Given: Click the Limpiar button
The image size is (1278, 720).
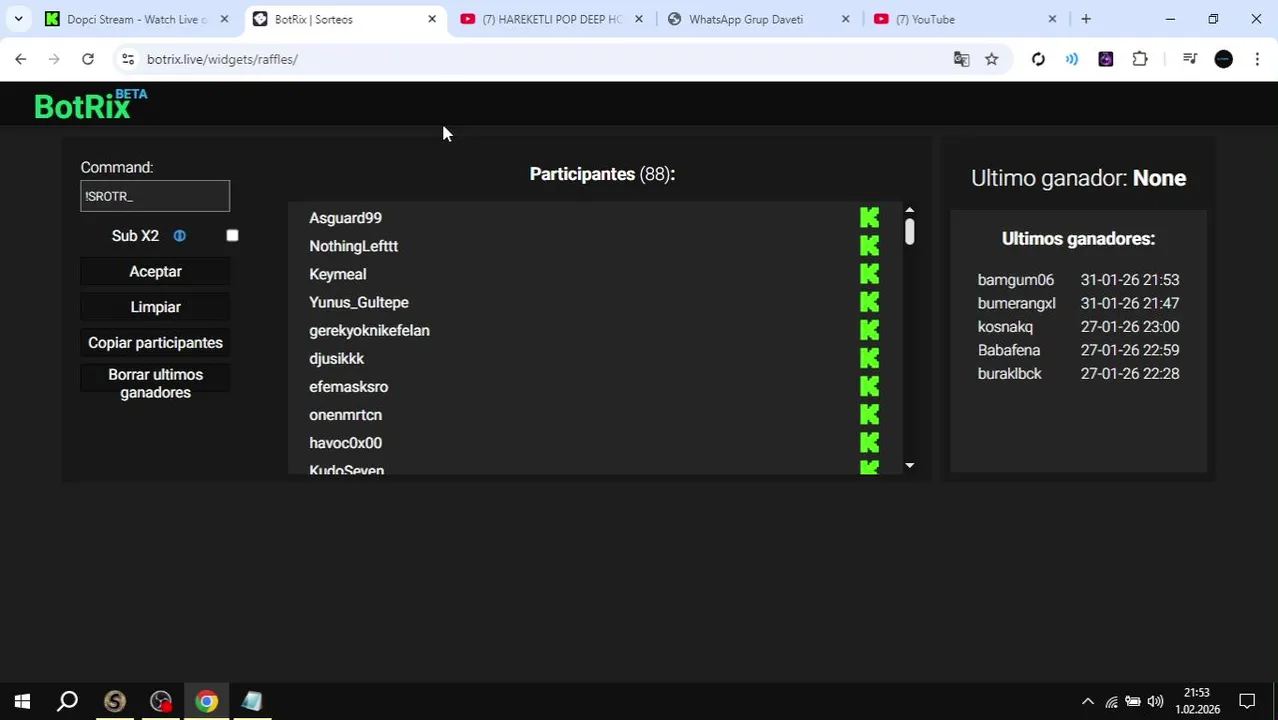Looking at the screenshot, I should pos(155,308).
